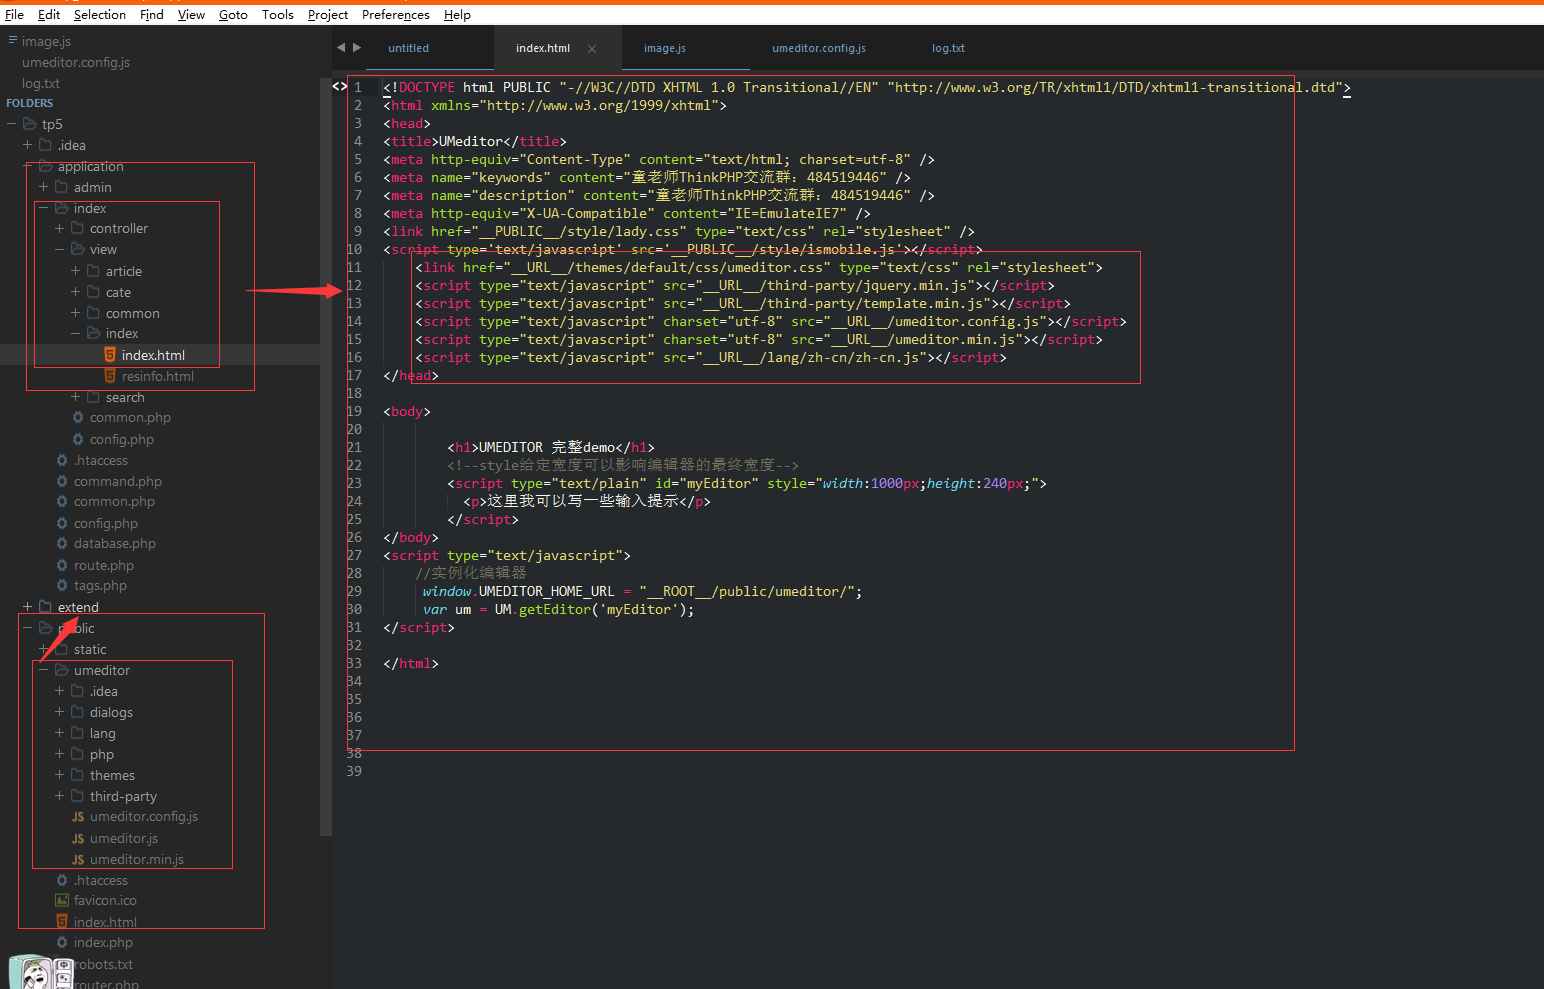Click the favicon.ico image icon
Viewport: 1544px width, 989px height.
(x=62, y=900)
